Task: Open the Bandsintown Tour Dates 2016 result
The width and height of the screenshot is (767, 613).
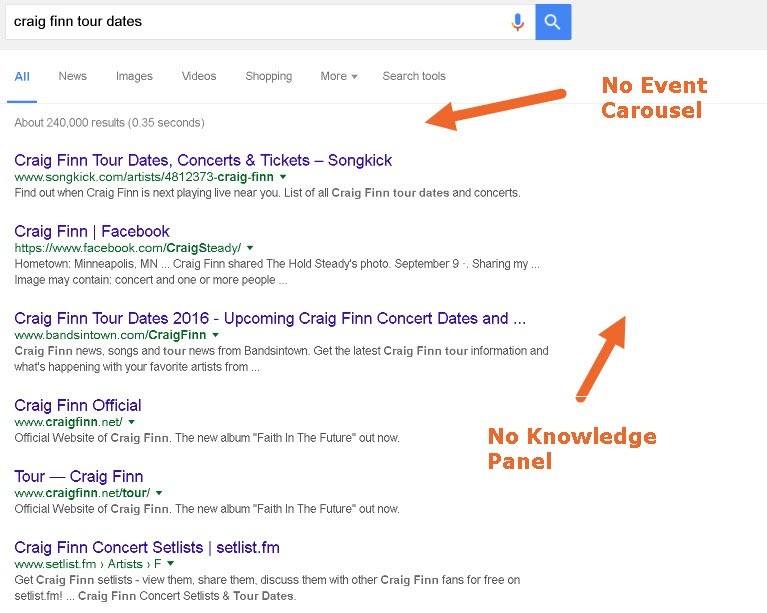Action: tap(270, 318)
